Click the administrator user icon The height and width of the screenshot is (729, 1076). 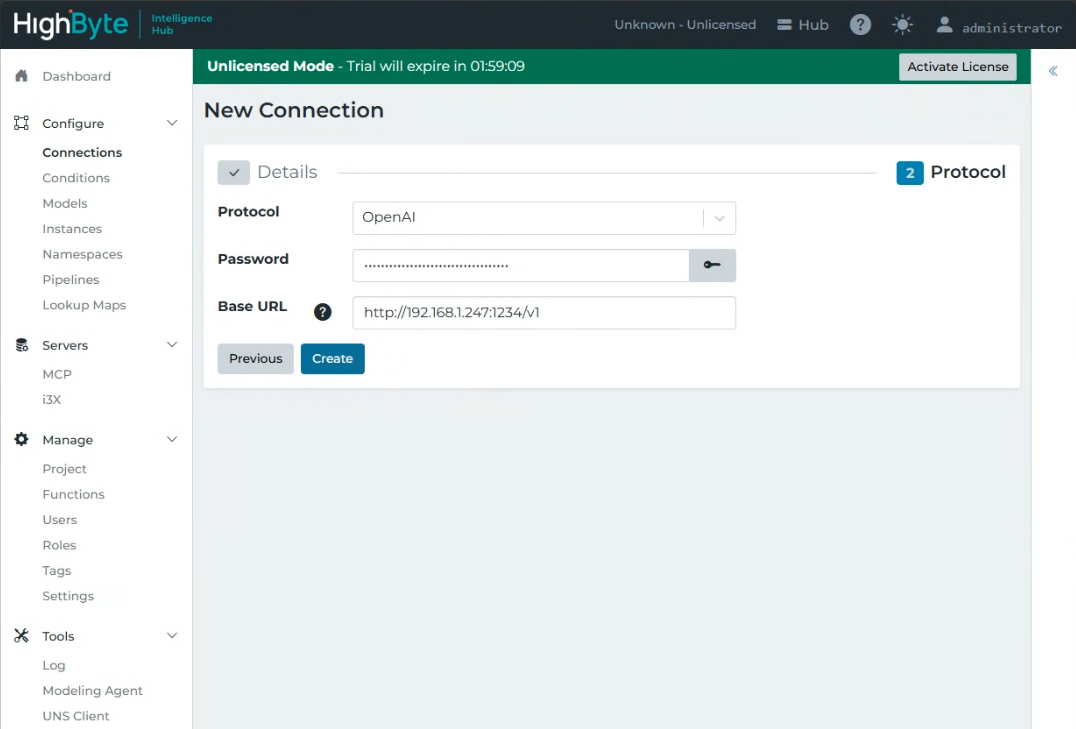944,25
